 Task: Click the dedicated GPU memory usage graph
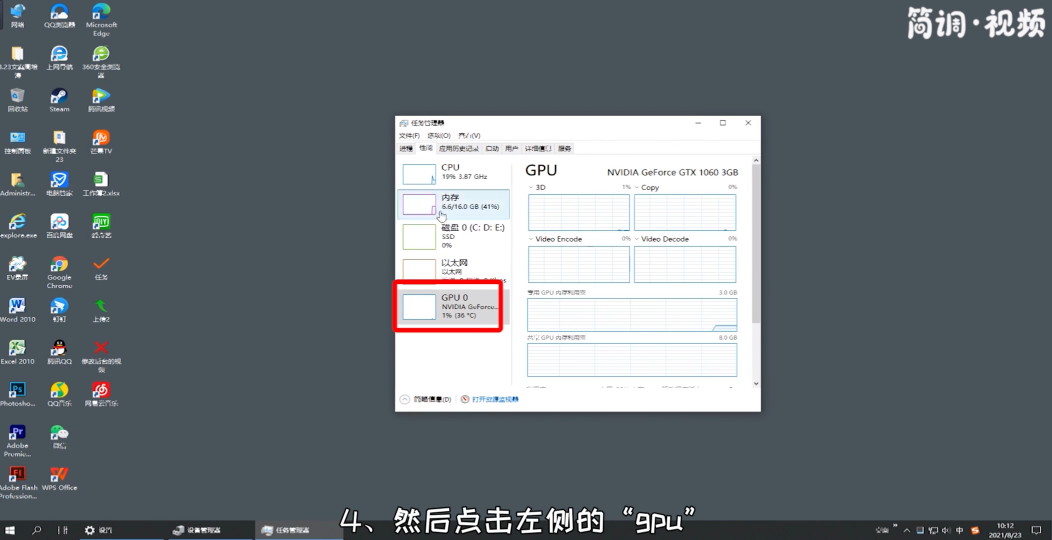632,315
